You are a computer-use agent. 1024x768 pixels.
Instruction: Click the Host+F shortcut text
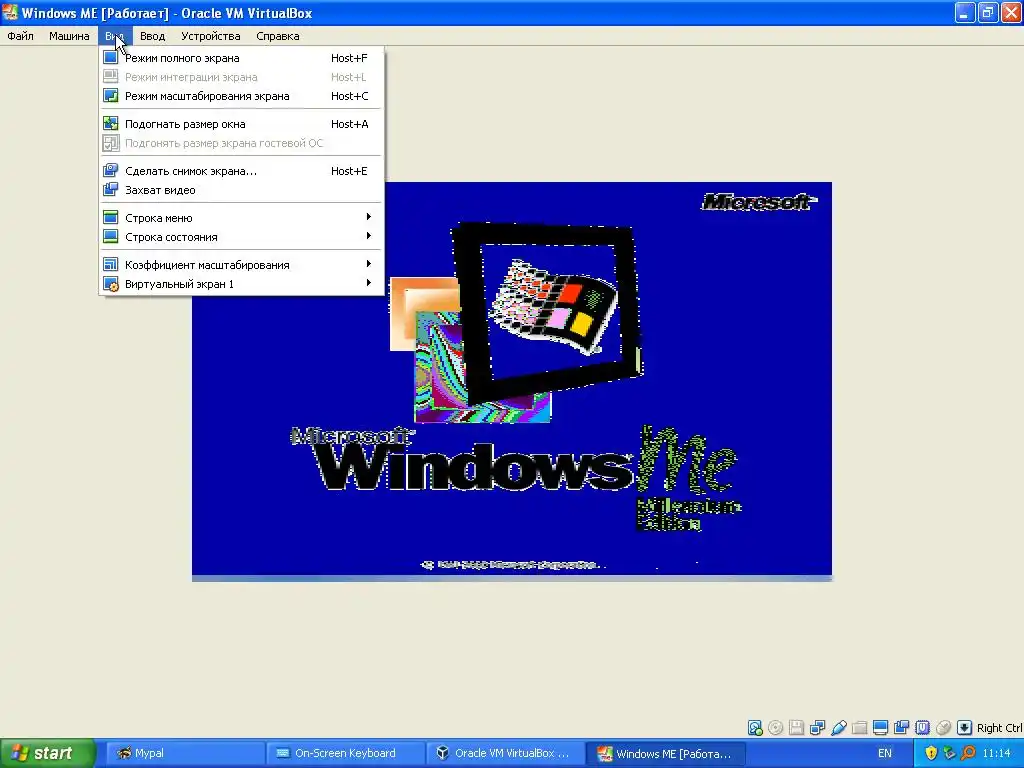pos(349,58)
